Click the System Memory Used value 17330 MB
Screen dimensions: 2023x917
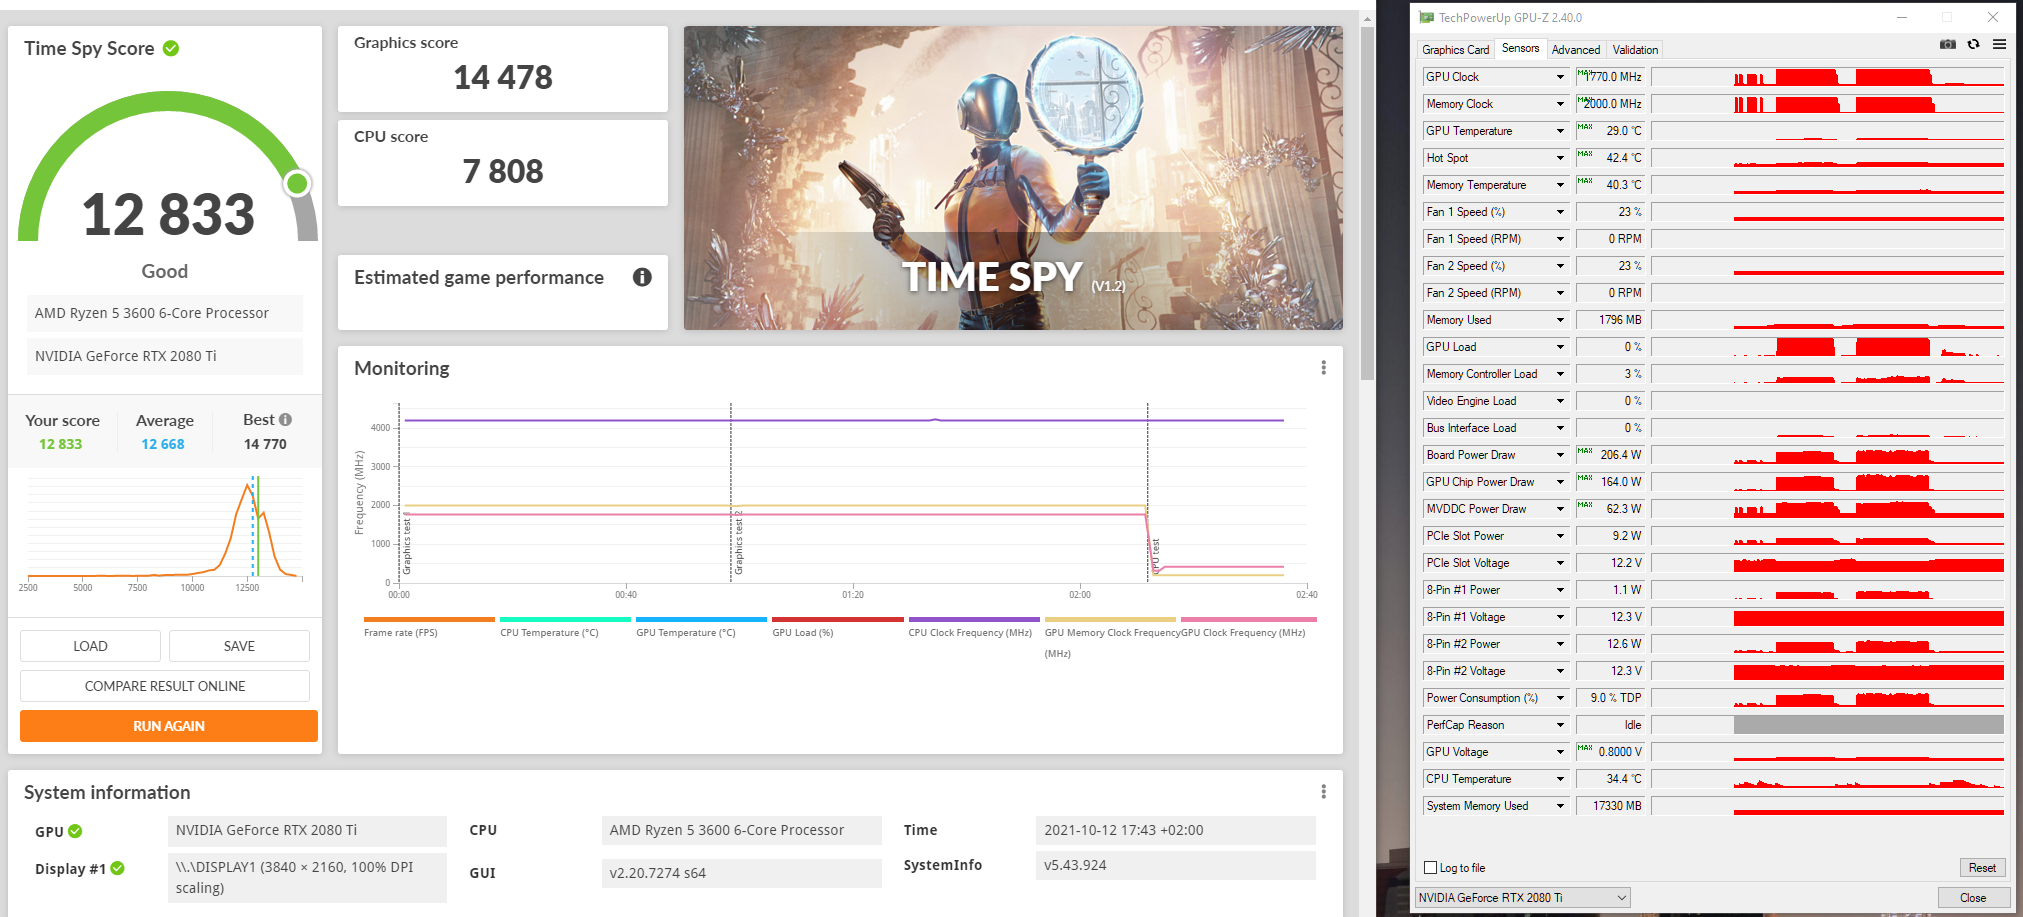tap(1617, 806)
